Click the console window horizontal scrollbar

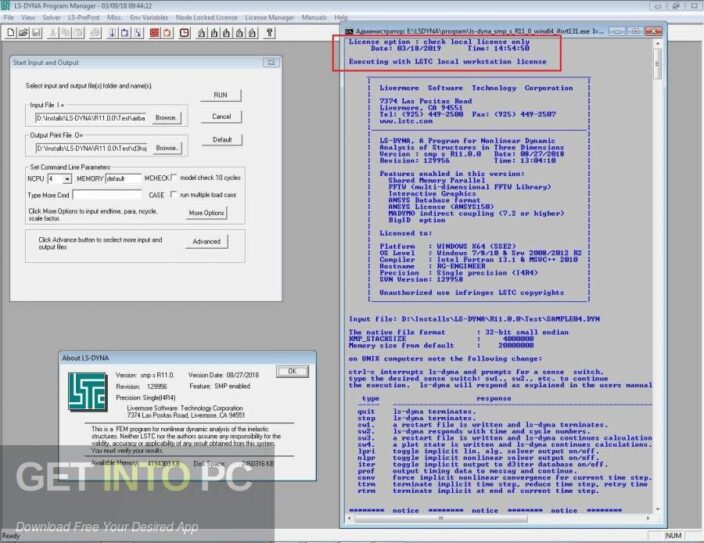(498, 518)
